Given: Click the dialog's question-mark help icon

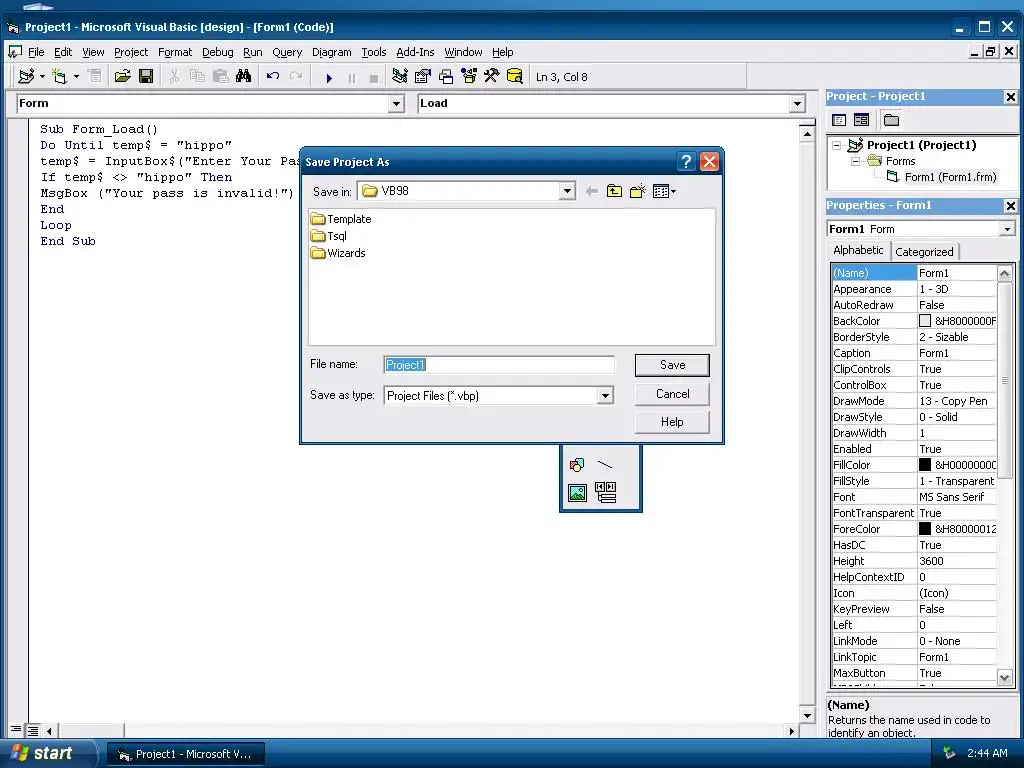Looking at the screenshot, I should click(x=686, y=161).
